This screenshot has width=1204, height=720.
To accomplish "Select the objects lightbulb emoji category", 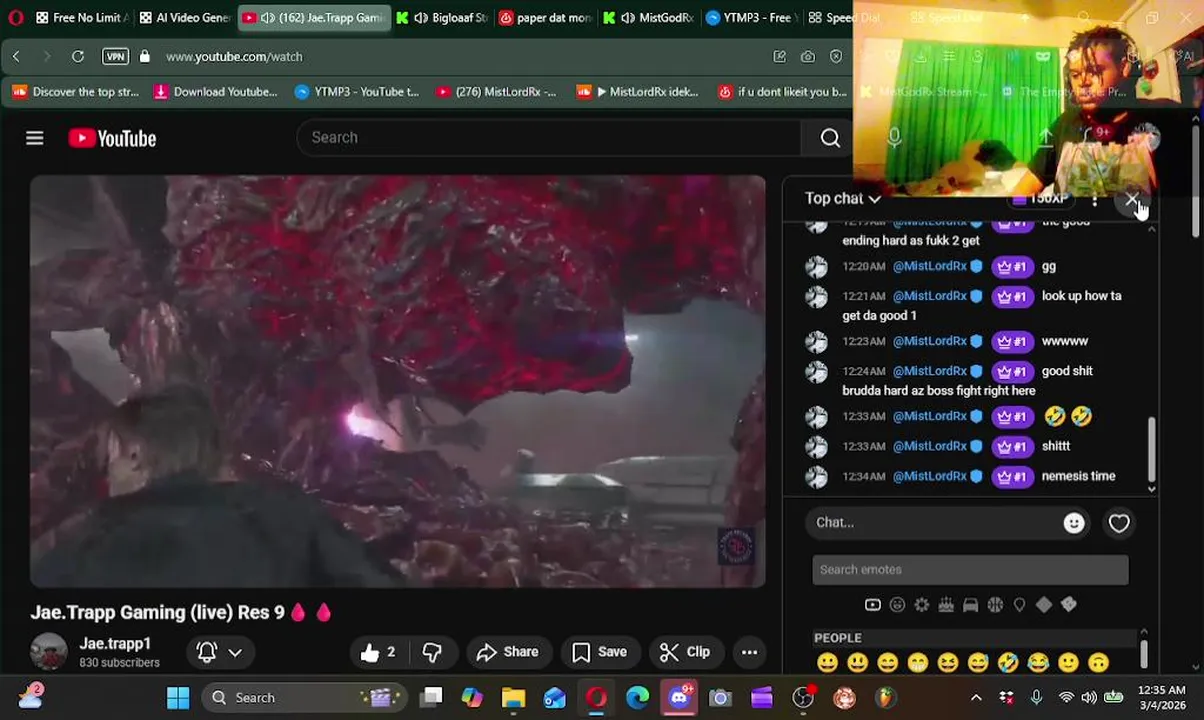I will pos(1019,605).
